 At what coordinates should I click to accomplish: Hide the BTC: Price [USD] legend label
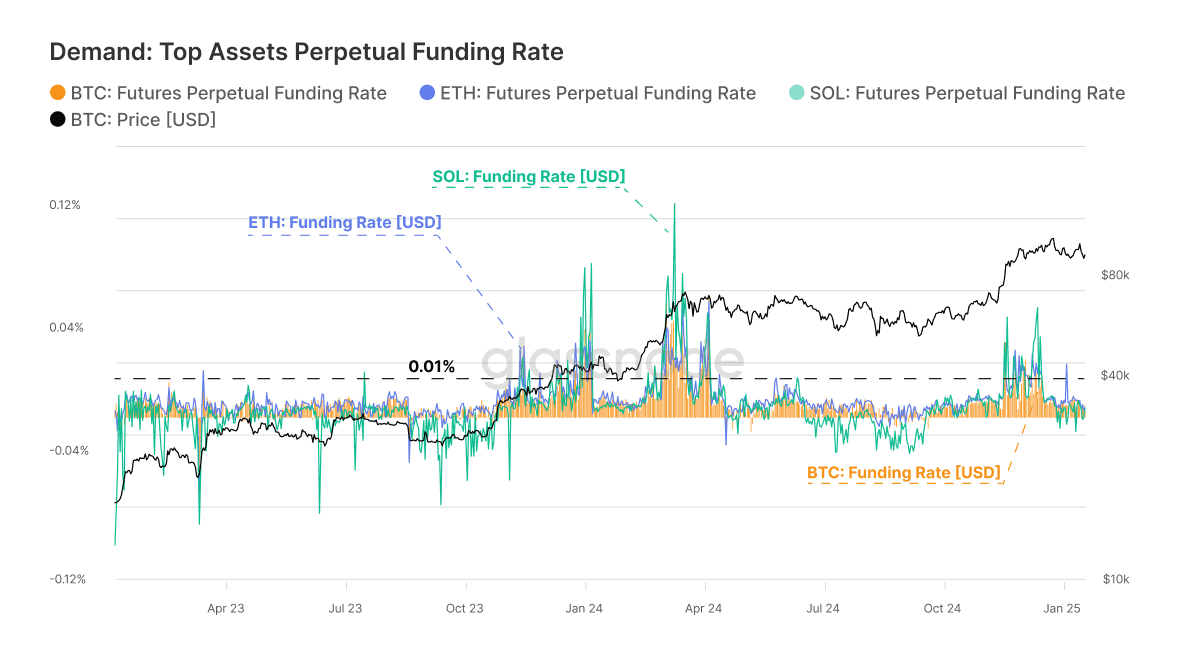click(143, 120)
